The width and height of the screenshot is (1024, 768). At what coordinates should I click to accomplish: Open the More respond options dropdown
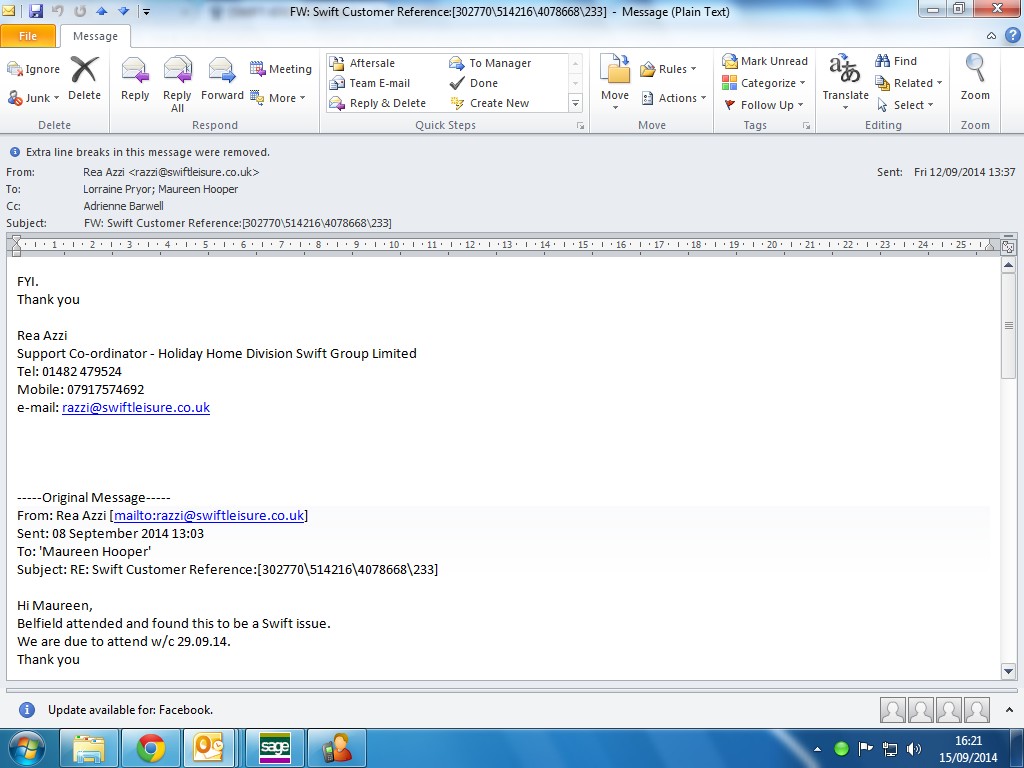pyautogui.click(x=278, y=98)
